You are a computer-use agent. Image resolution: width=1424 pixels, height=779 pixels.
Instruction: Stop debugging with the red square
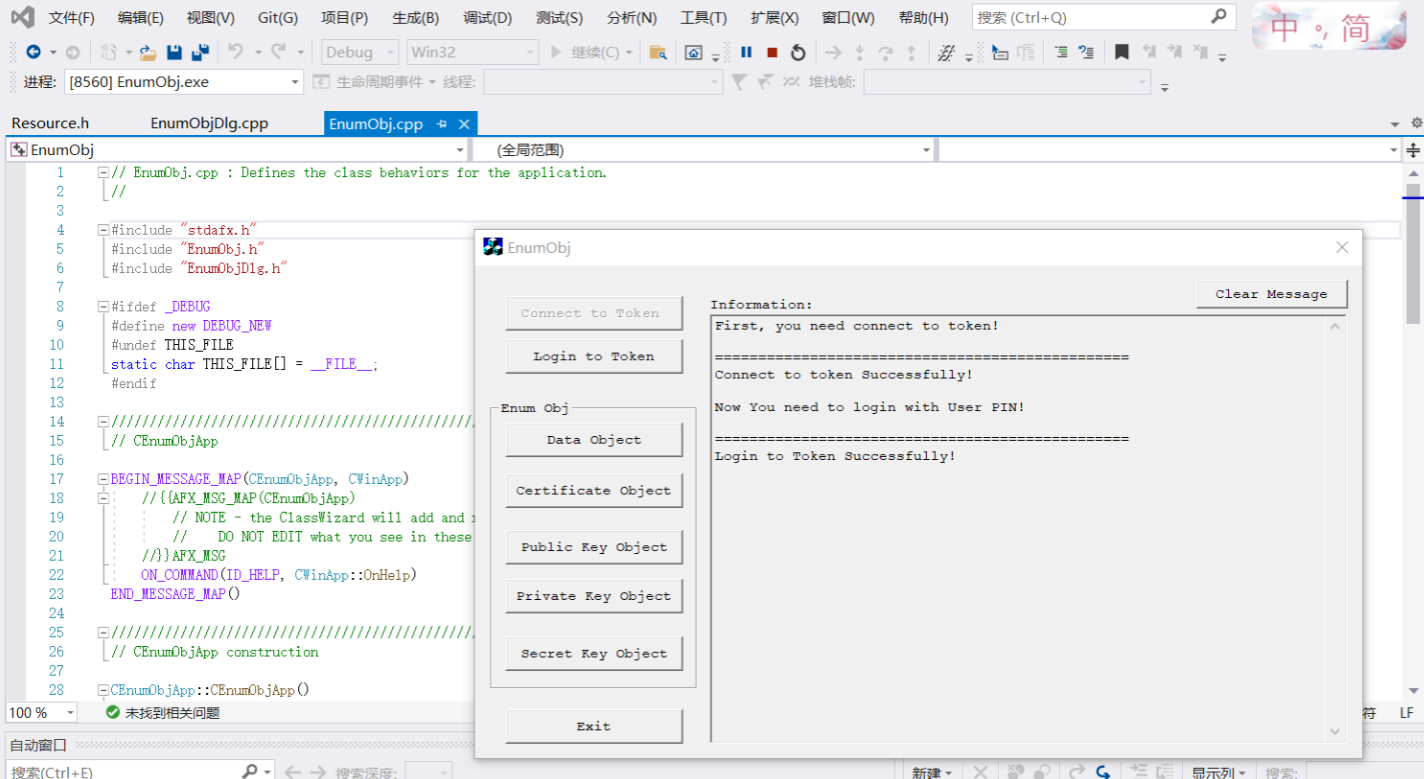click(x=772, y=52)
